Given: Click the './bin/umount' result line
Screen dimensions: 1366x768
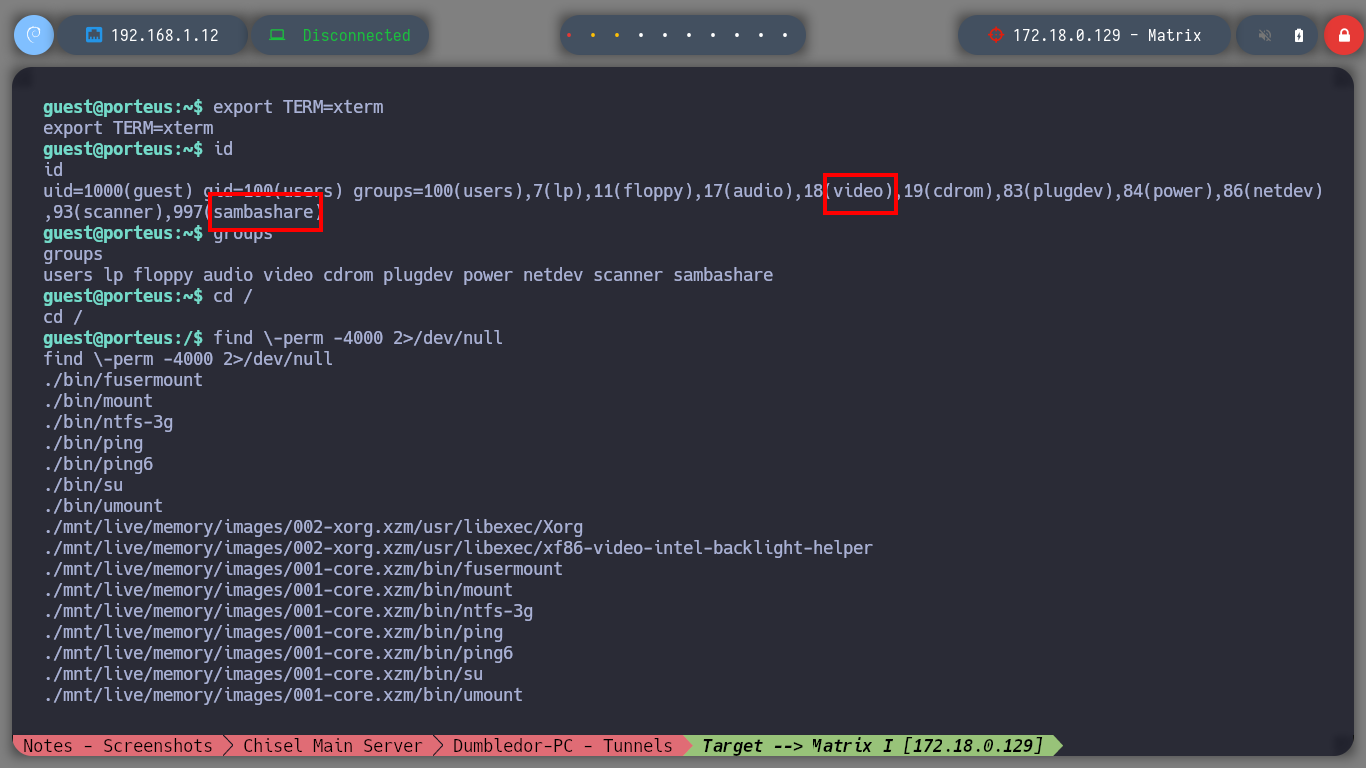Looking at the screenshot, I should [103, 506].
